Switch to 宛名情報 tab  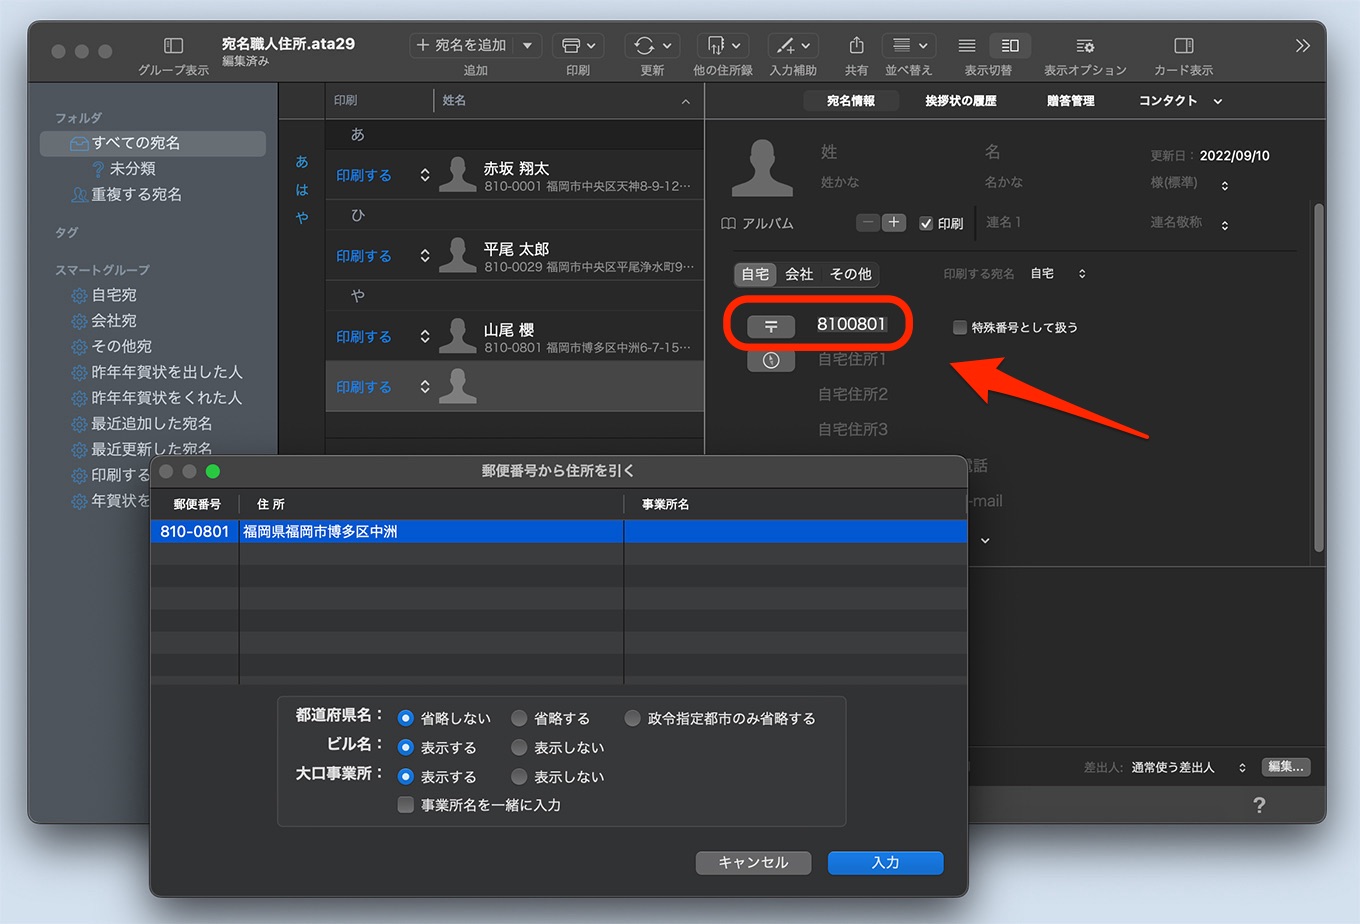[x=851, y=101]
